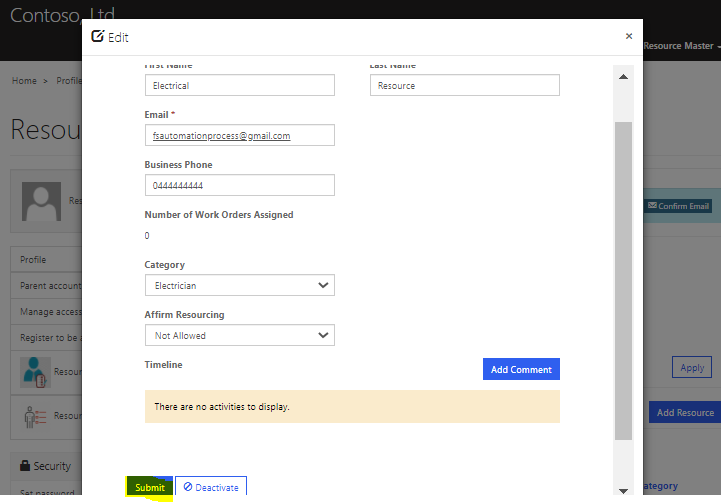Select the Parent account sidebar item

click(x=46, y=286)
